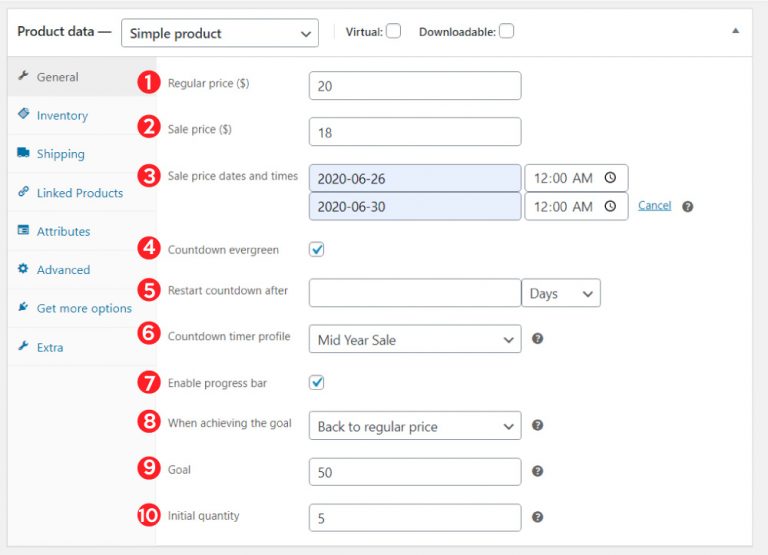Click the sale start date field 2020-06-26
Viewport: 768px width, 555px height.
click(415, 178)
